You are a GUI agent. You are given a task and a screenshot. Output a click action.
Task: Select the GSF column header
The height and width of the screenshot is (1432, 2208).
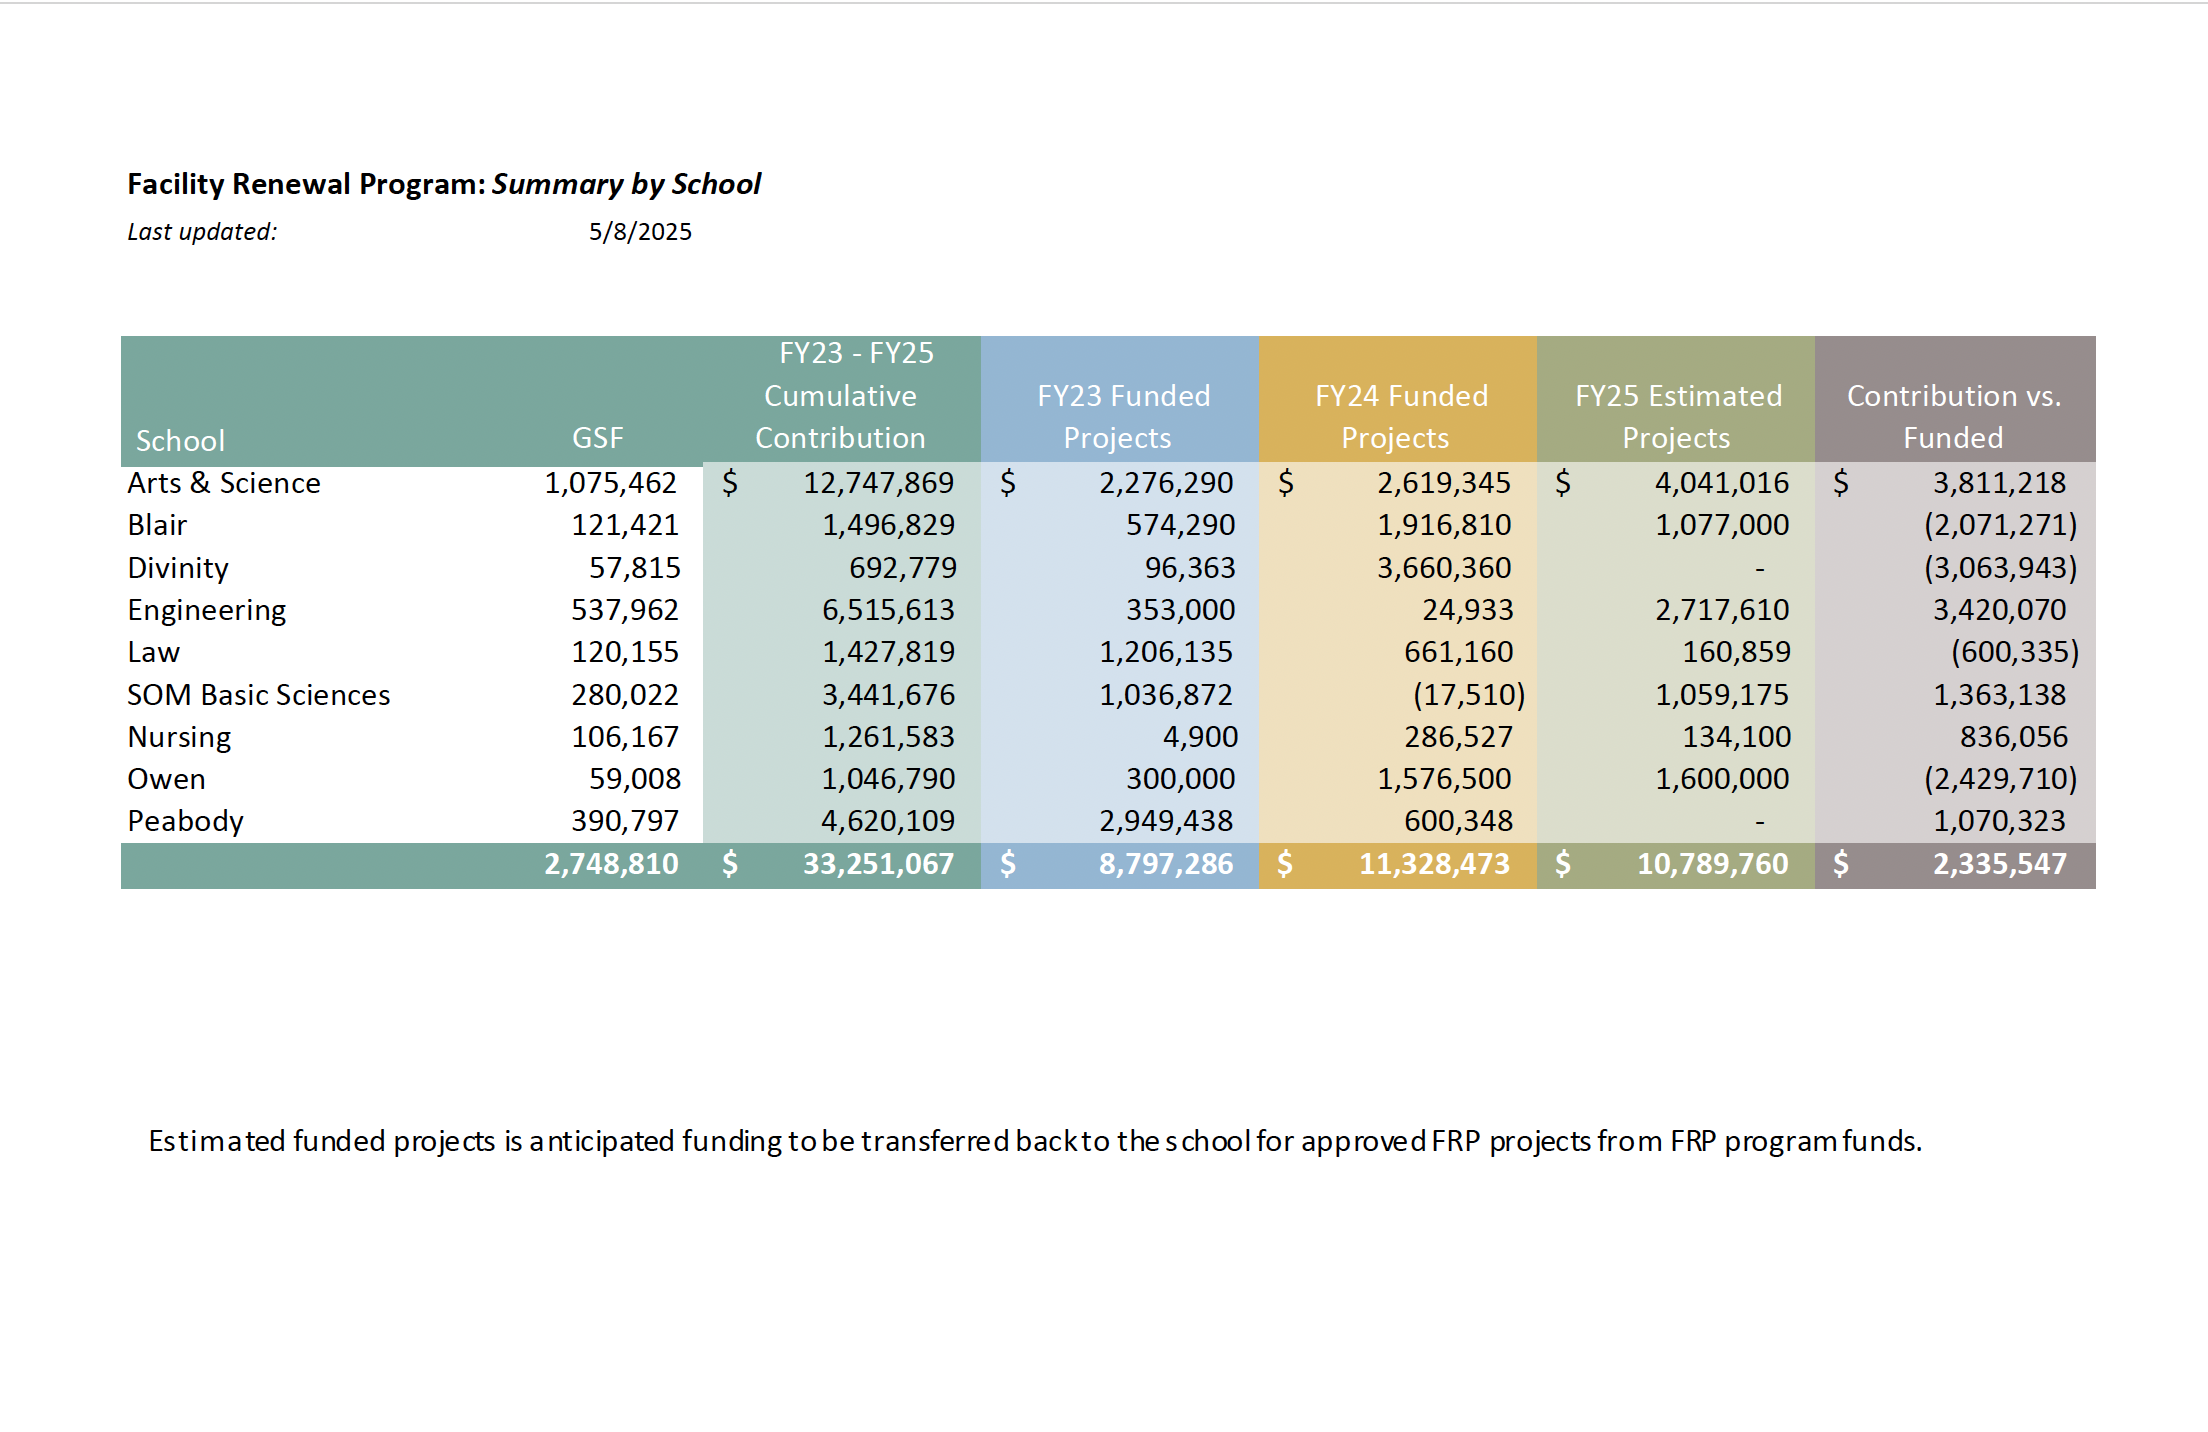coord(597,437)
